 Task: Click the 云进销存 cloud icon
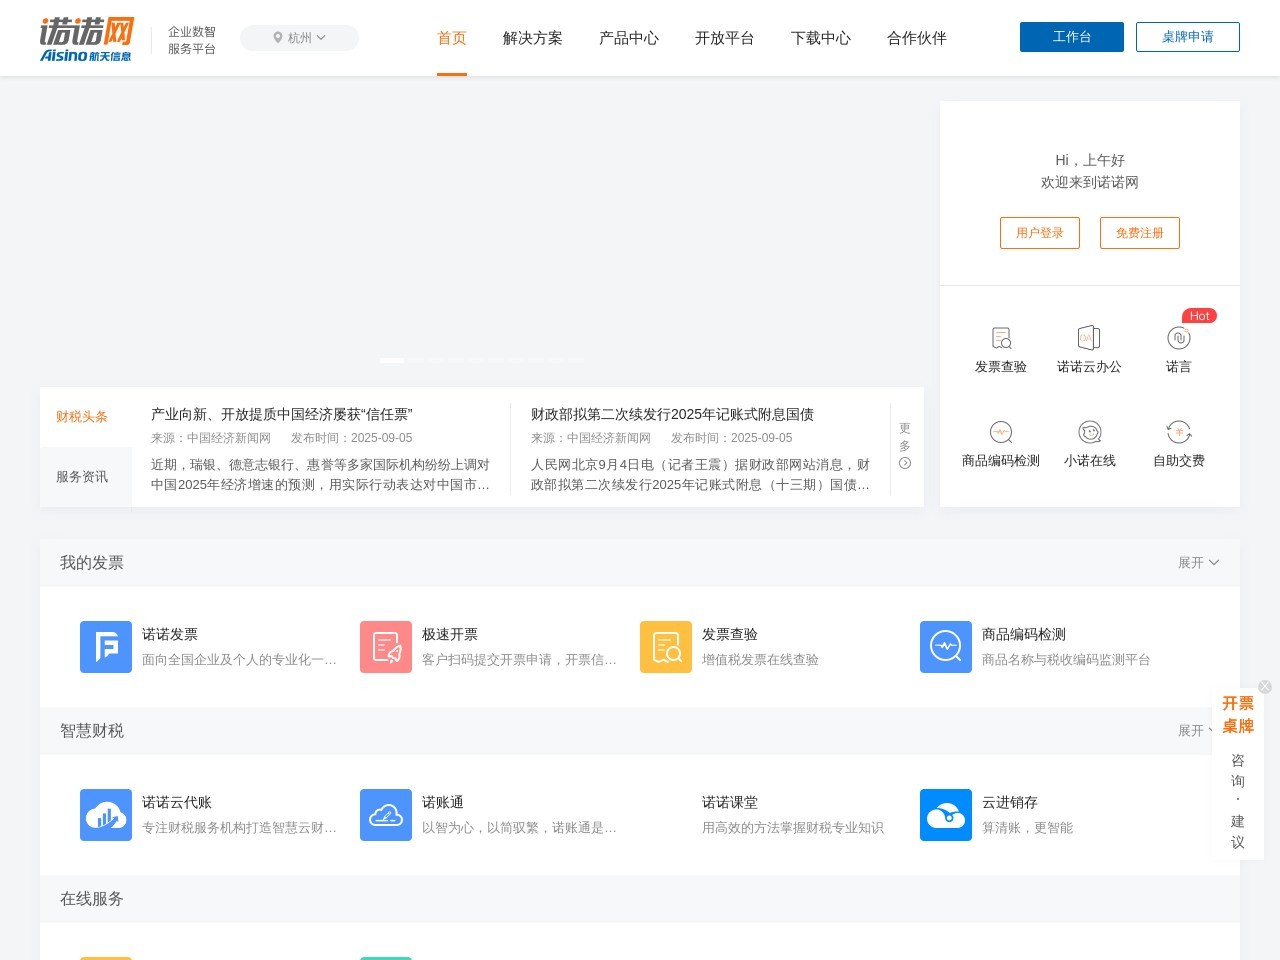946,815
